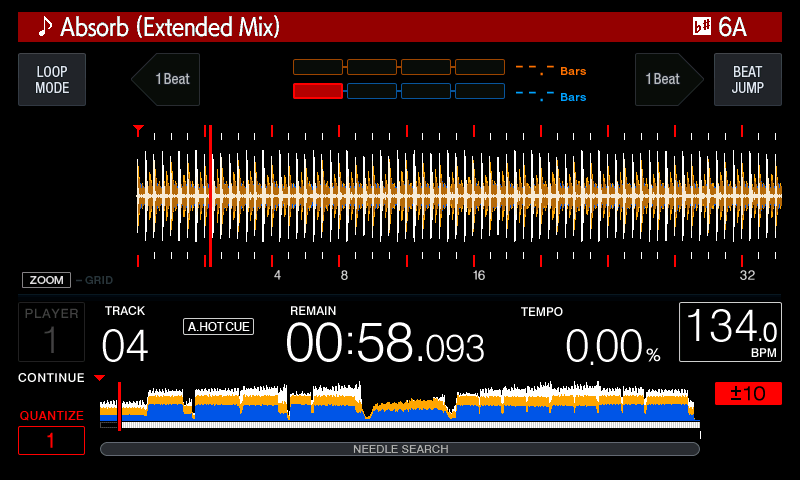The height and width of the screenshot is (480, 800).
Task: Tap the red triangle next to CONTINUE
Action: [x=99, y=378]
